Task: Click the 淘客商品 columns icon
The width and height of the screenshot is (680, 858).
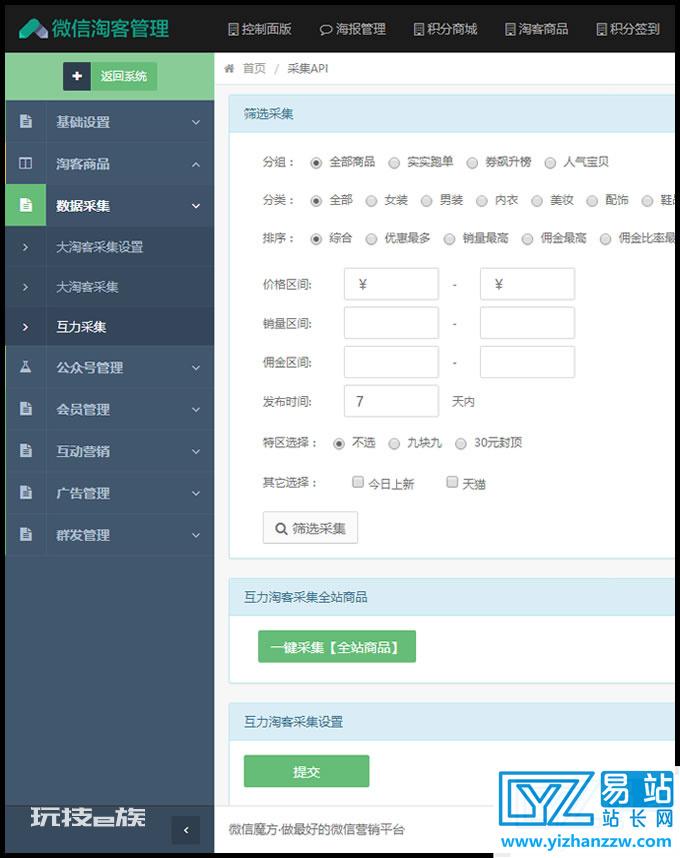Action: coord(26,163)
